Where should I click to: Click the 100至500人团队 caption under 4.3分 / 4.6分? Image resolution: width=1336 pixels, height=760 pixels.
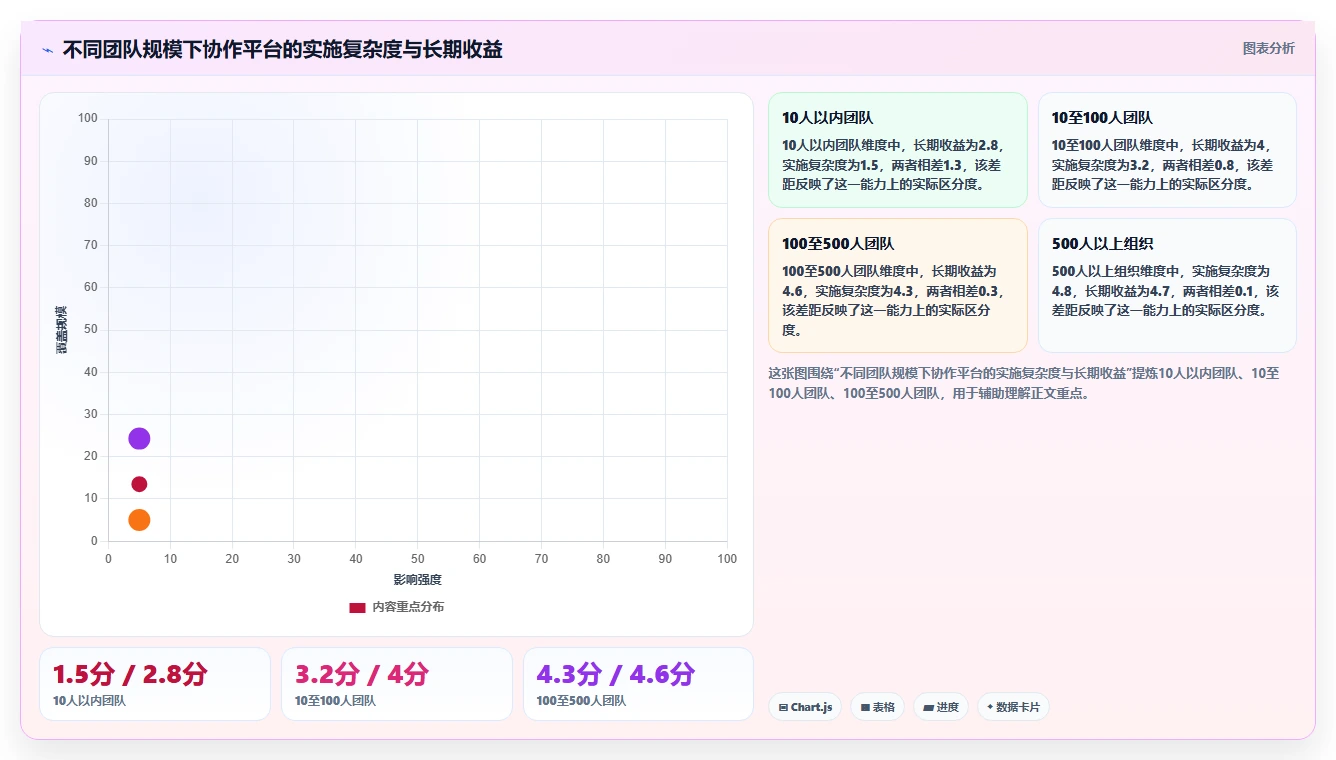pos(581,701)
